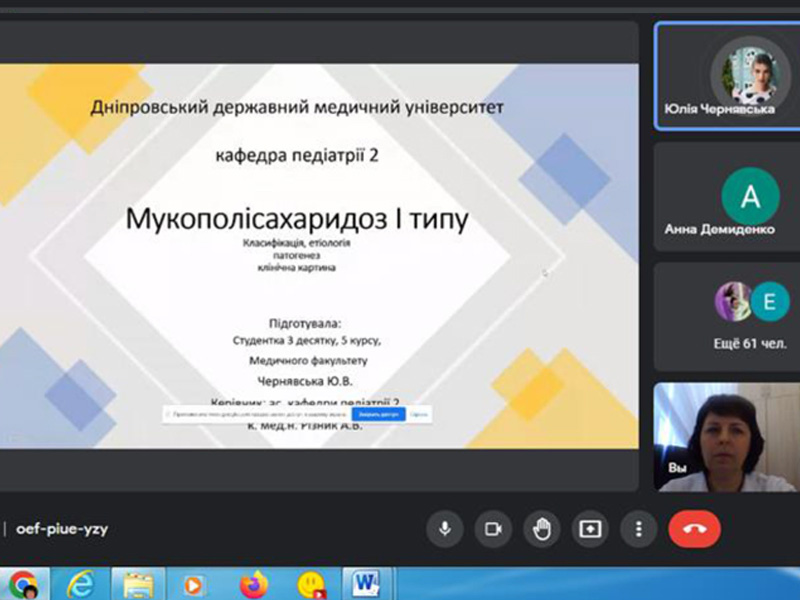The image size is (800, 600).
Task: Open Firefox from the taskbar
Action: pyautogui.click(x=255, y=584)
